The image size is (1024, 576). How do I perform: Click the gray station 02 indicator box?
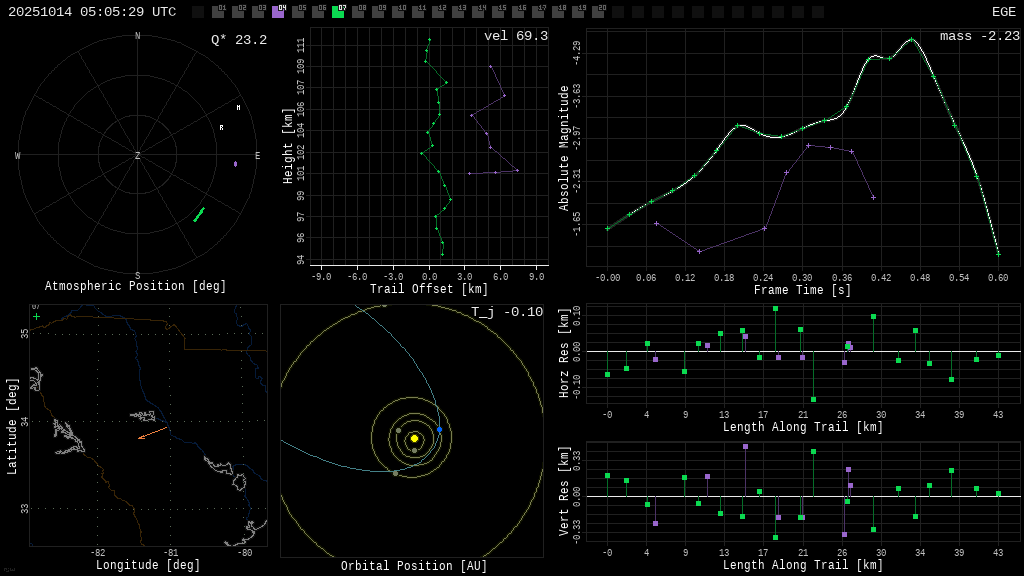(238, 12)
